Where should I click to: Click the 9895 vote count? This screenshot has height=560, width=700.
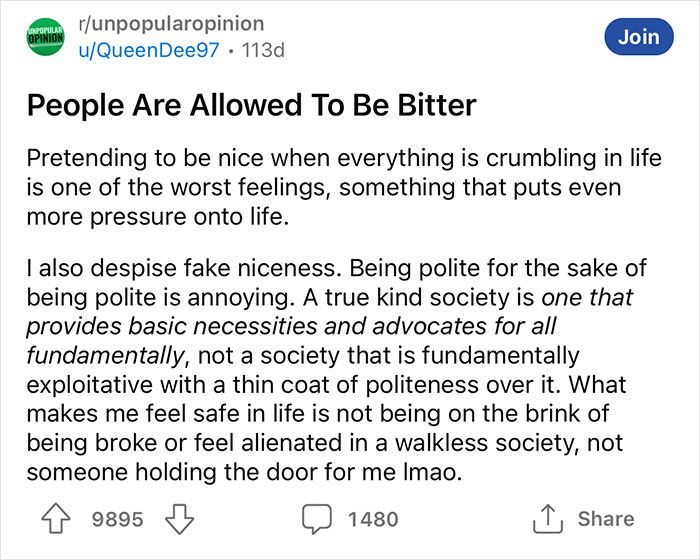click(117, 518)
